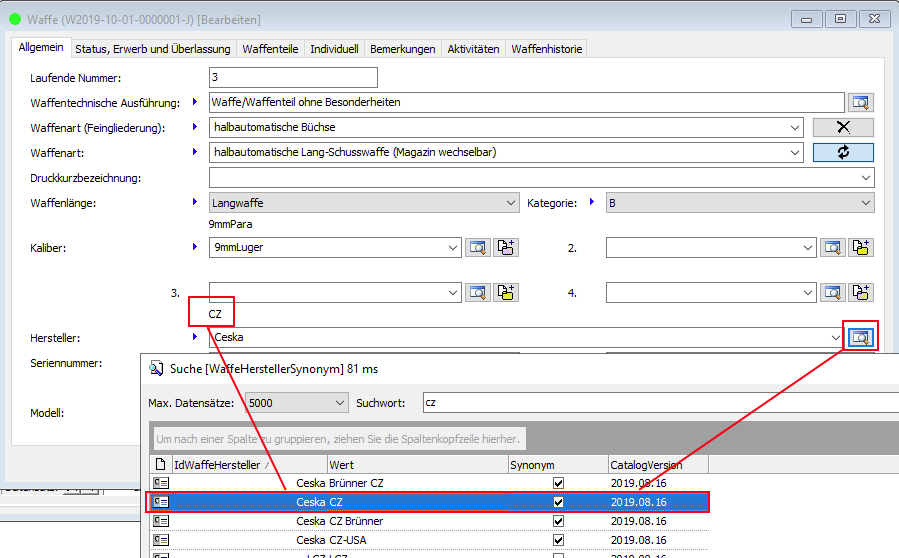899x558 pixels.
Task: Toggle Synonym checkbox for CZ-USA row
Action: click(x=558, y=540)
